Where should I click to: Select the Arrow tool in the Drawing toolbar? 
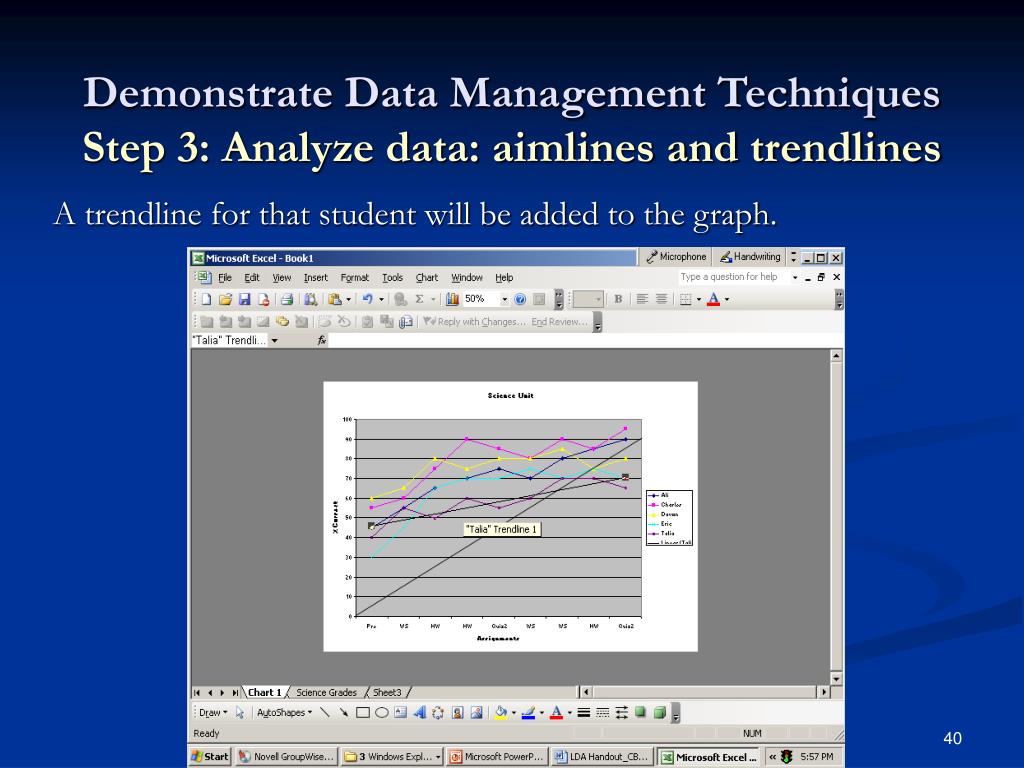tap(344, 712)
